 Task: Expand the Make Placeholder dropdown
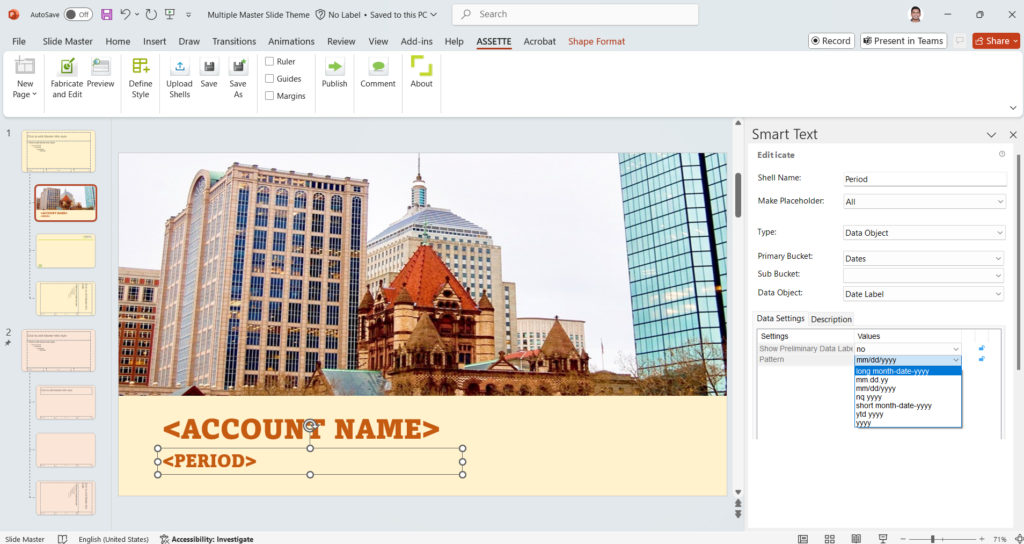click(x=1000, y=202)
